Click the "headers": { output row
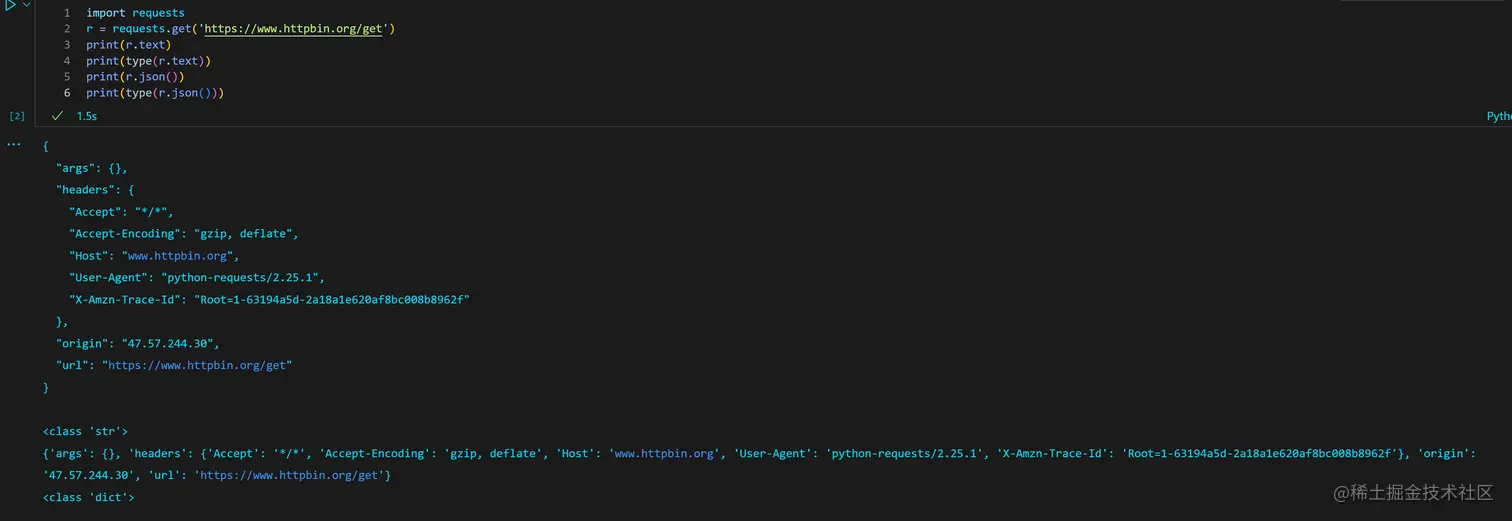This screenshot has height=521, width=1512. (x=95, y=189)
